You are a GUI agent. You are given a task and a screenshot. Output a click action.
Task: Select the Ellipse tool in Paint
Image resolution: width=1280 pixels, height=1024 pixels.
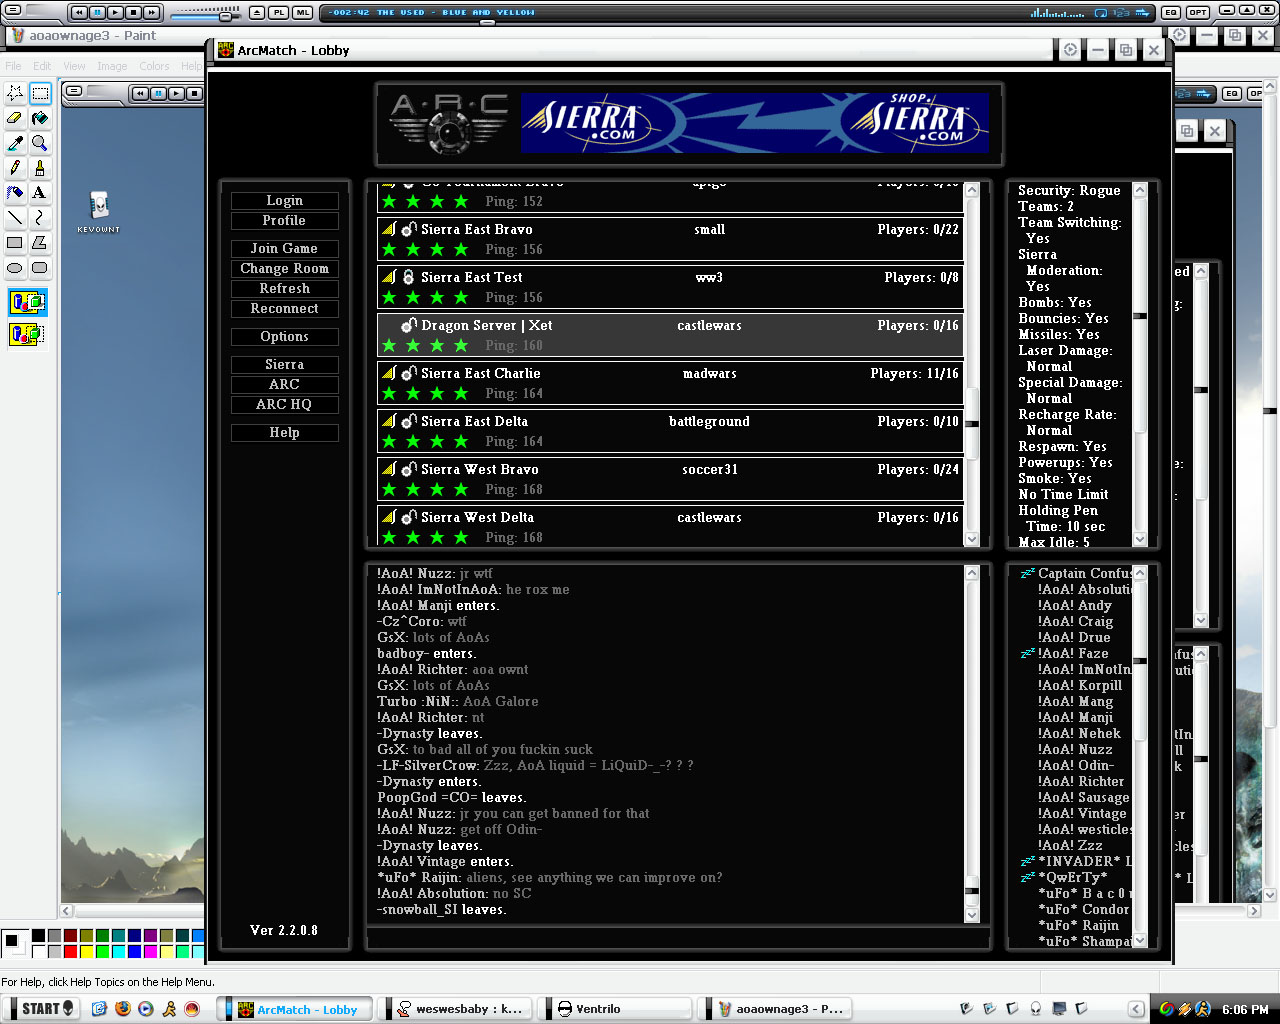tap(15, 268)
